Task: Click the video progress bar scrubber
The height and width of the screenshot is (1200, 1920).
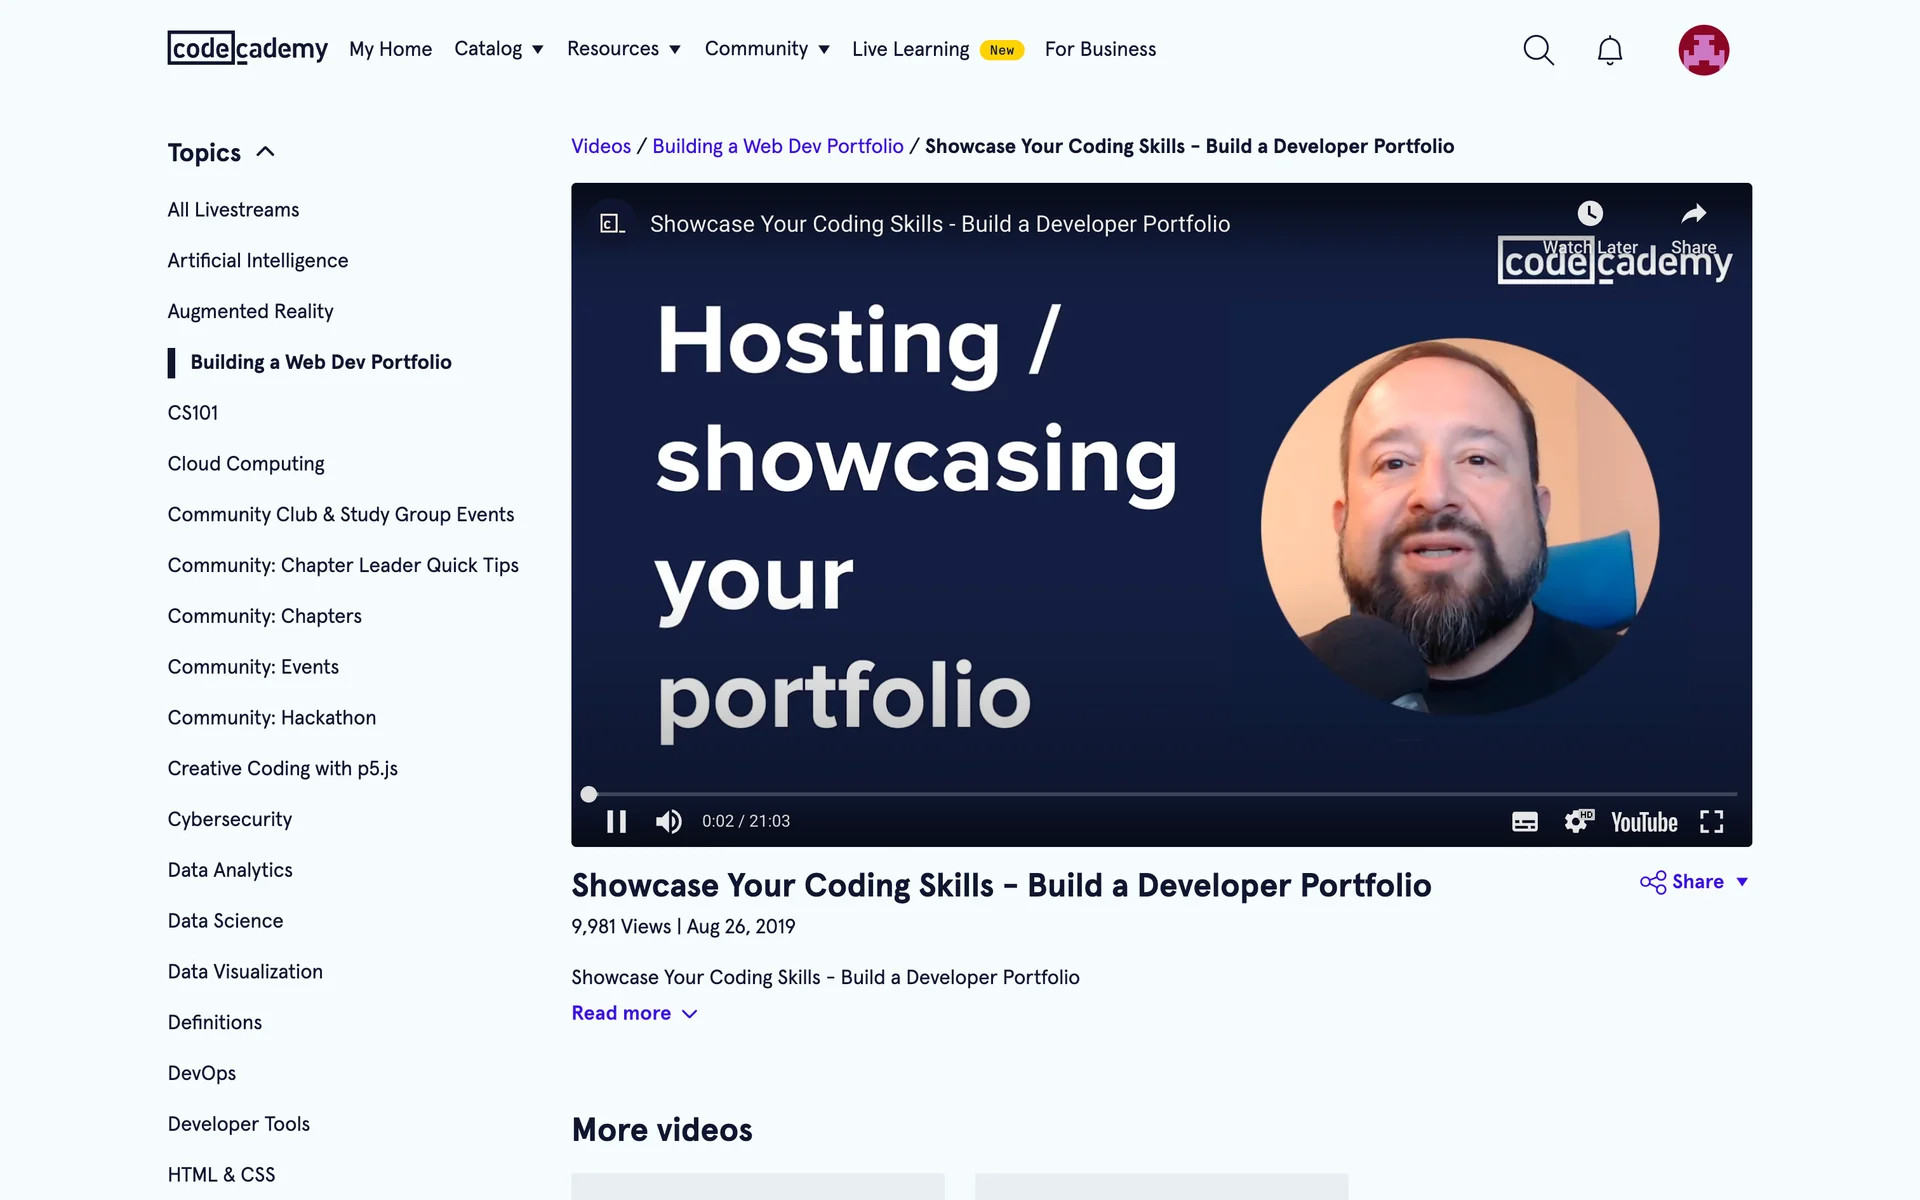Action: click(589, 794)
